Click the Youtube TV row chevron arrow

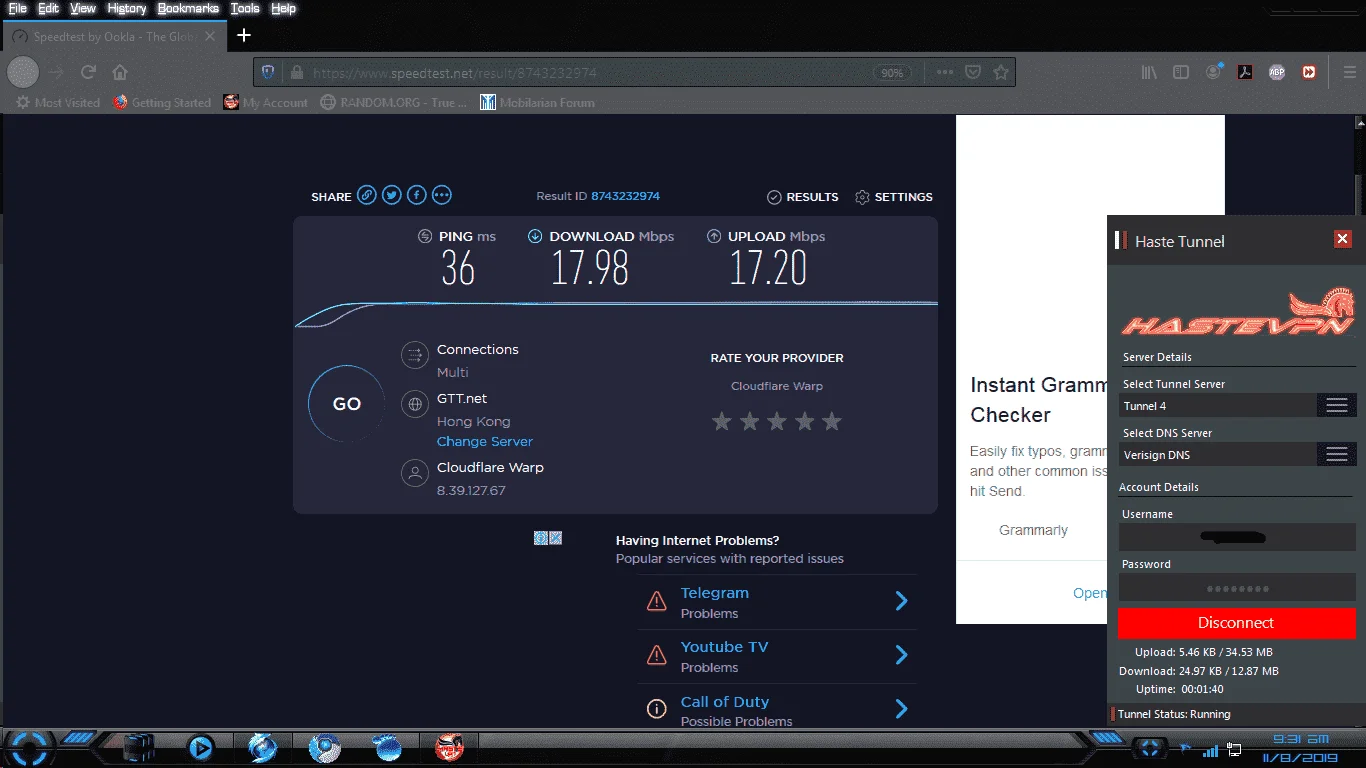(x=901, y=655)
